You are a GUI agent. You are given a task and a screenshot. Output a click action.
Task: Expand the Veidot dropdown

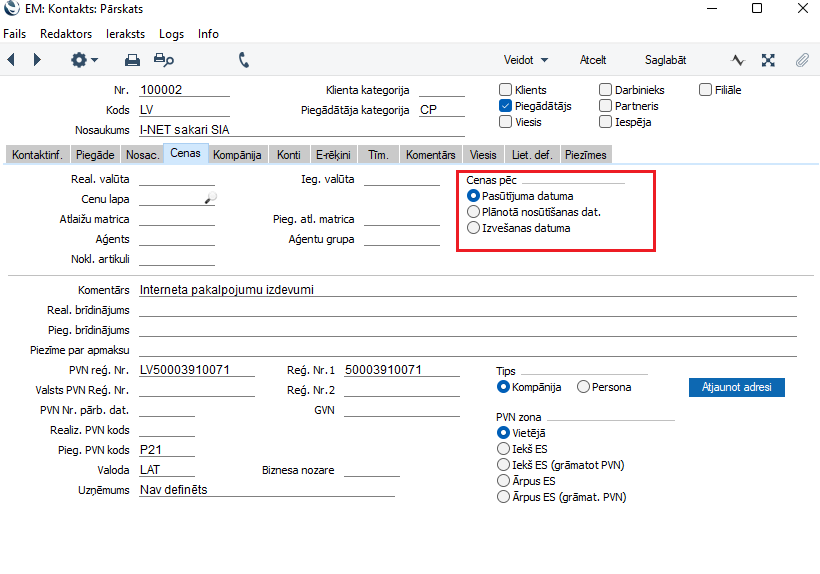(x=525, y=60)
